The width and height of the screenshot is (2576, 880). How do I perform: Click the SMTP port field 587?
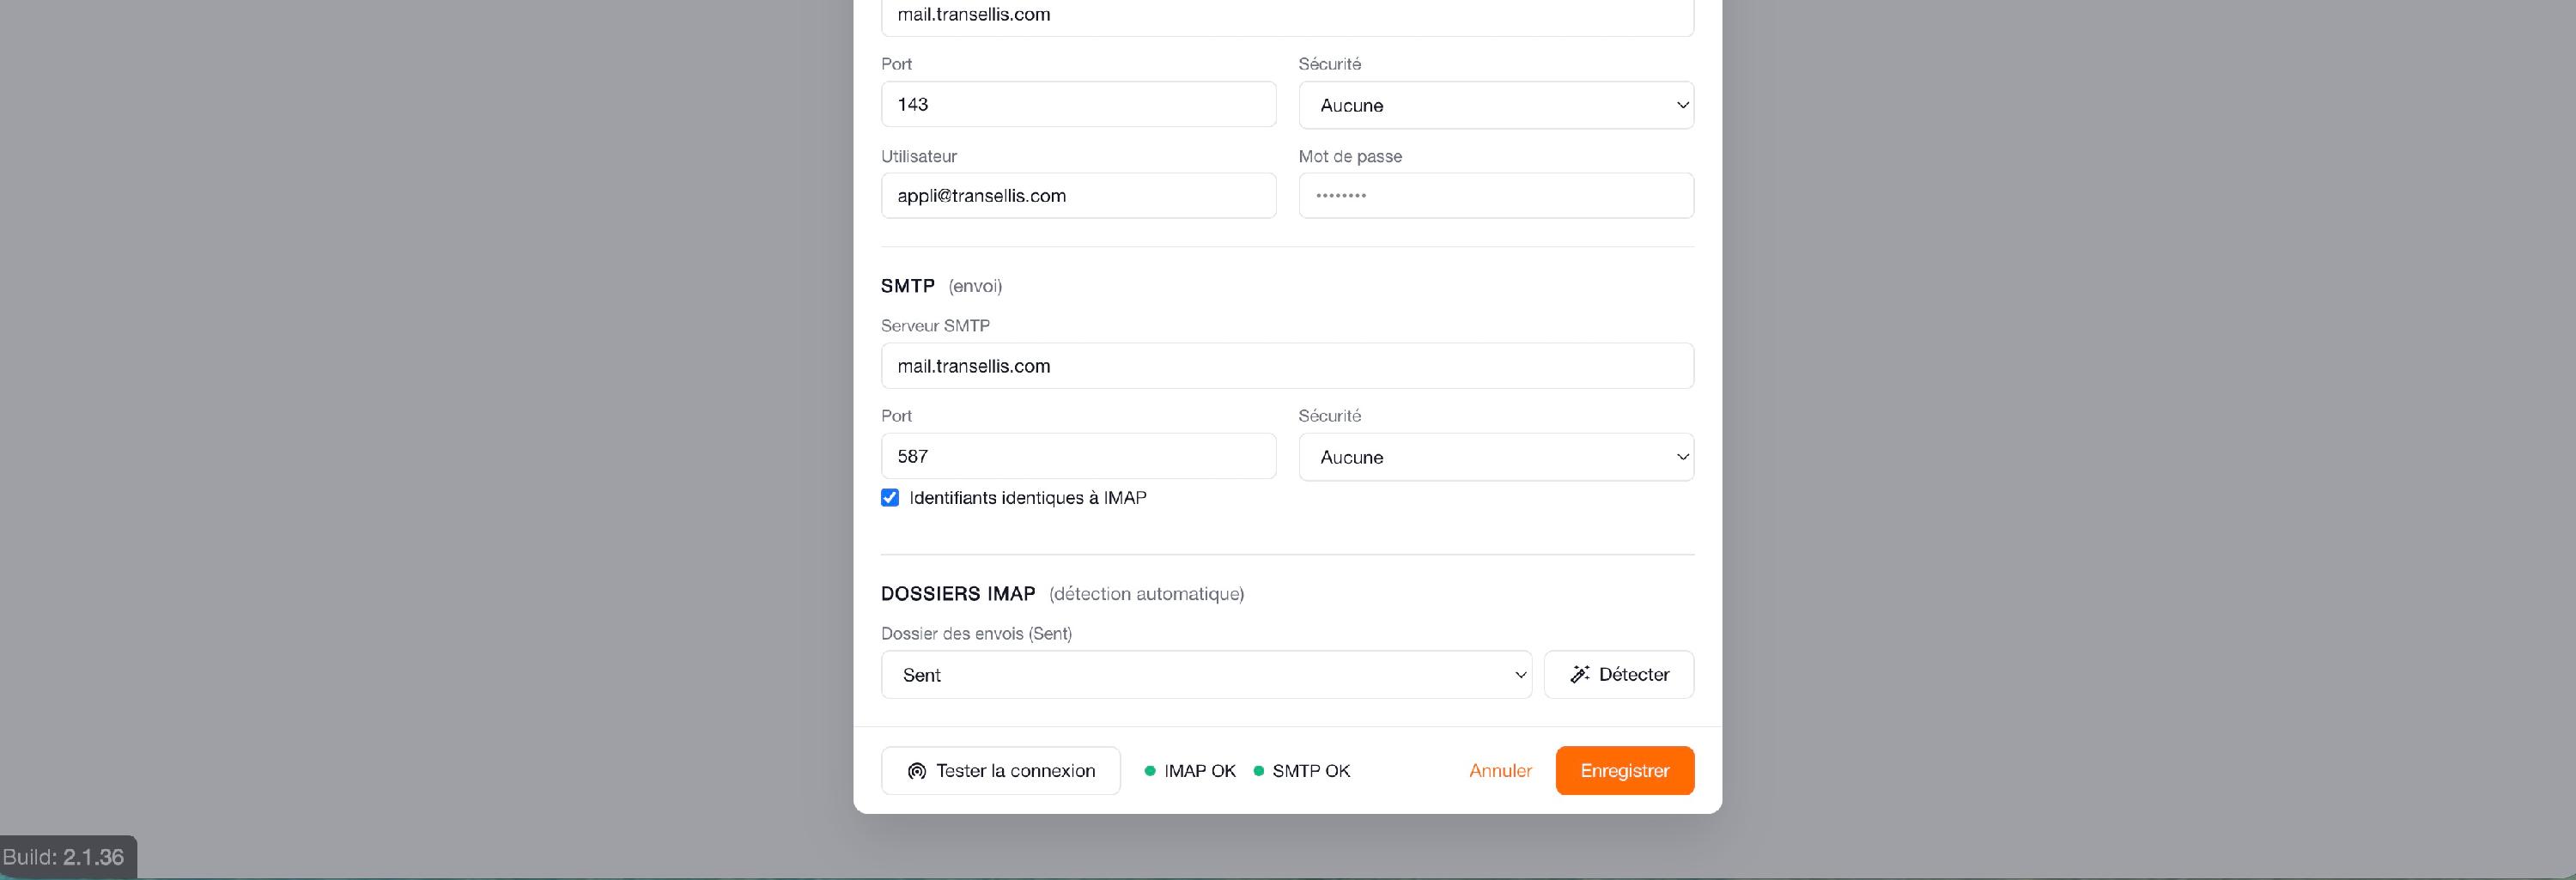(x=1078, y=456)
